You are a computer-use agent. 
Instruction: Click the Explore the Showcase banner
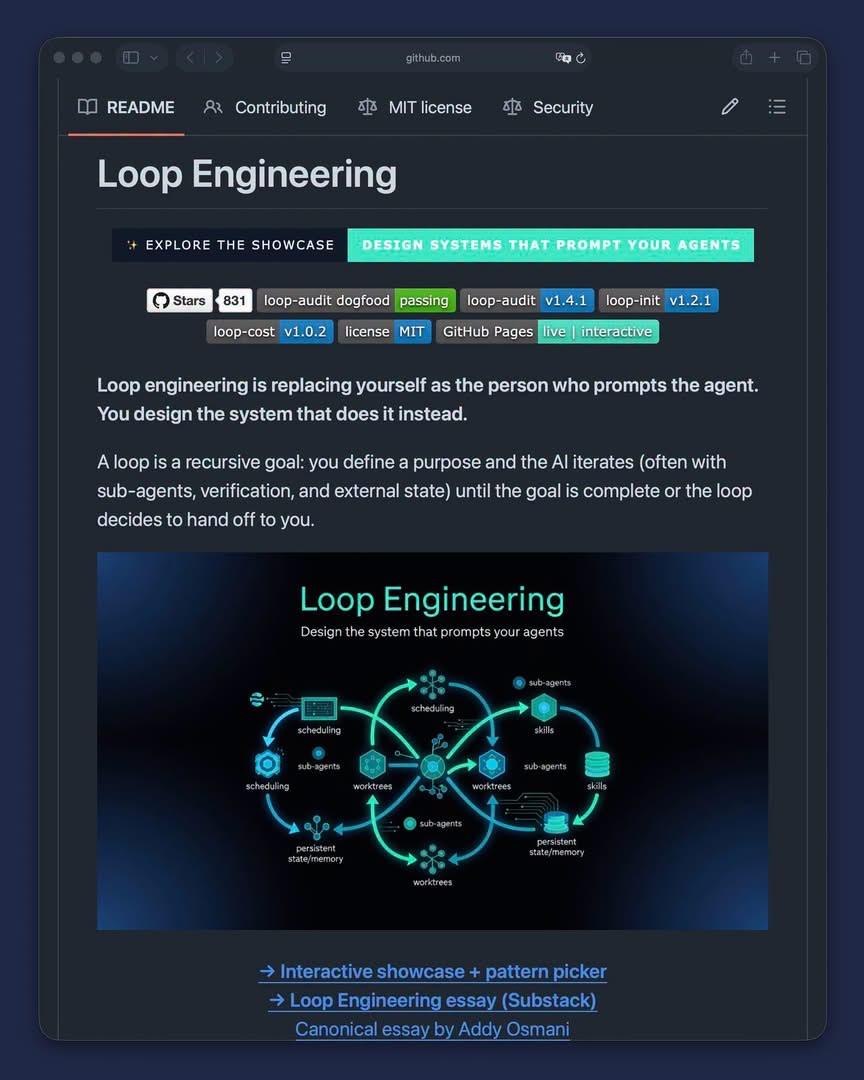click(230, 245)
